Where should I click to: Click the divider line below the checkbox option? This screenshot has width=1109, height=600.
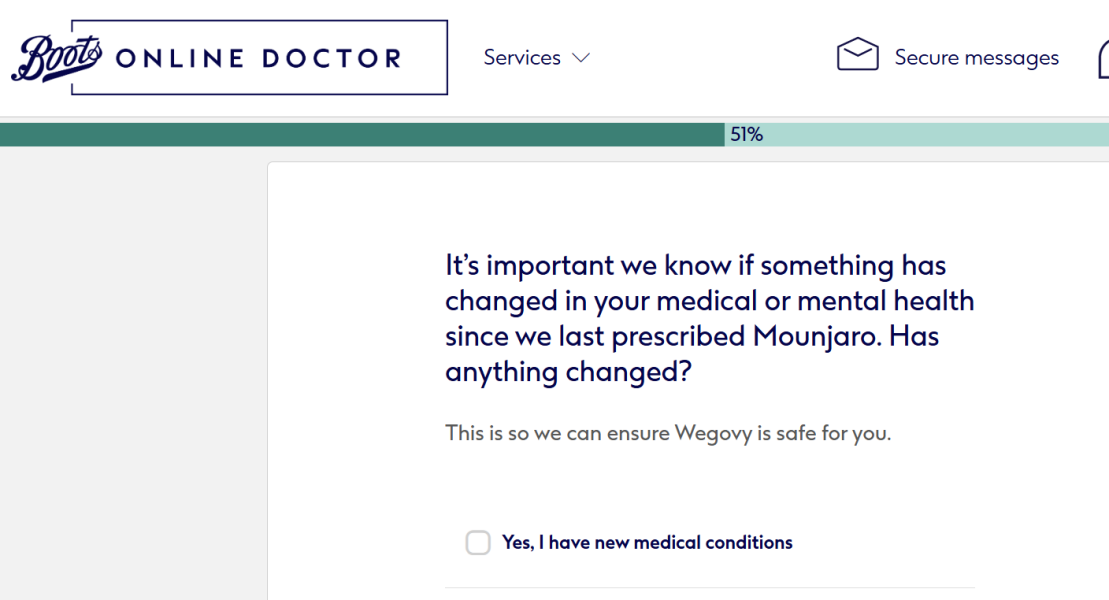710,587
